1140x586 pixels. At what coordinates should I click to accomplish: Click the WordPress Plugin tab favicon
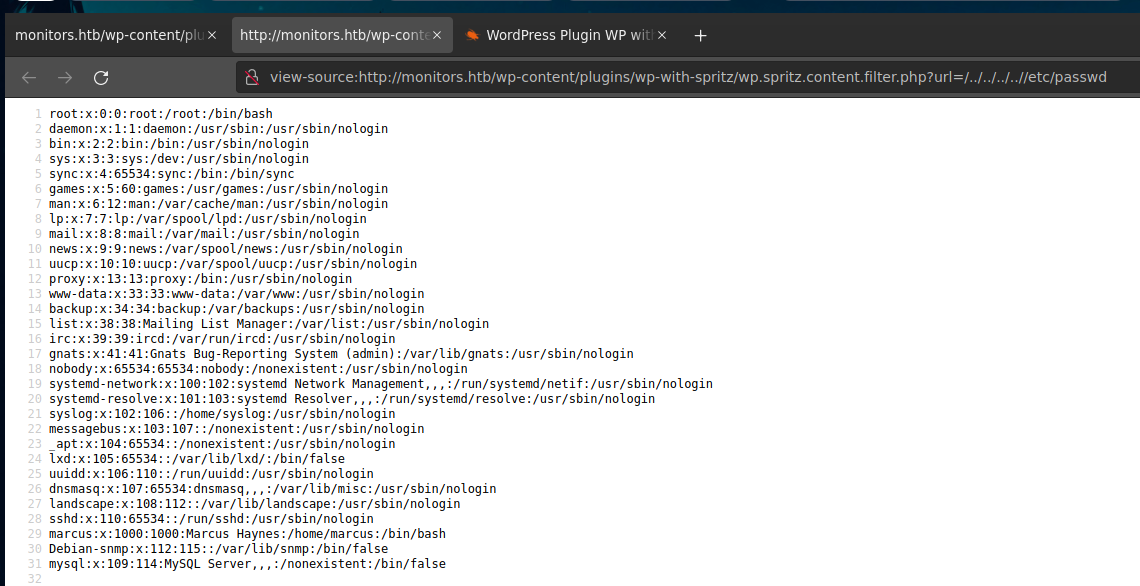click(472, 35)
